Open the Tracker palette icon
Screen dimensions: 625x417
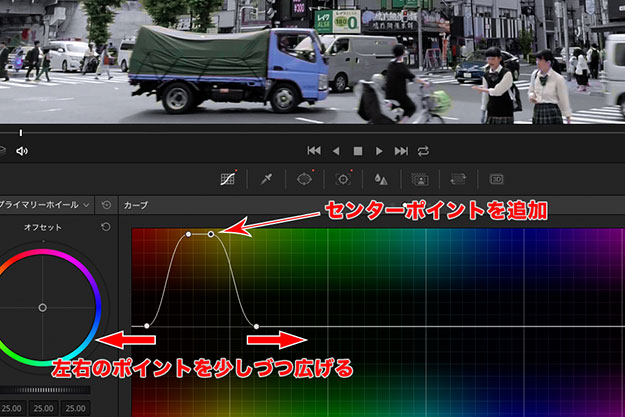tap(344, 179)
